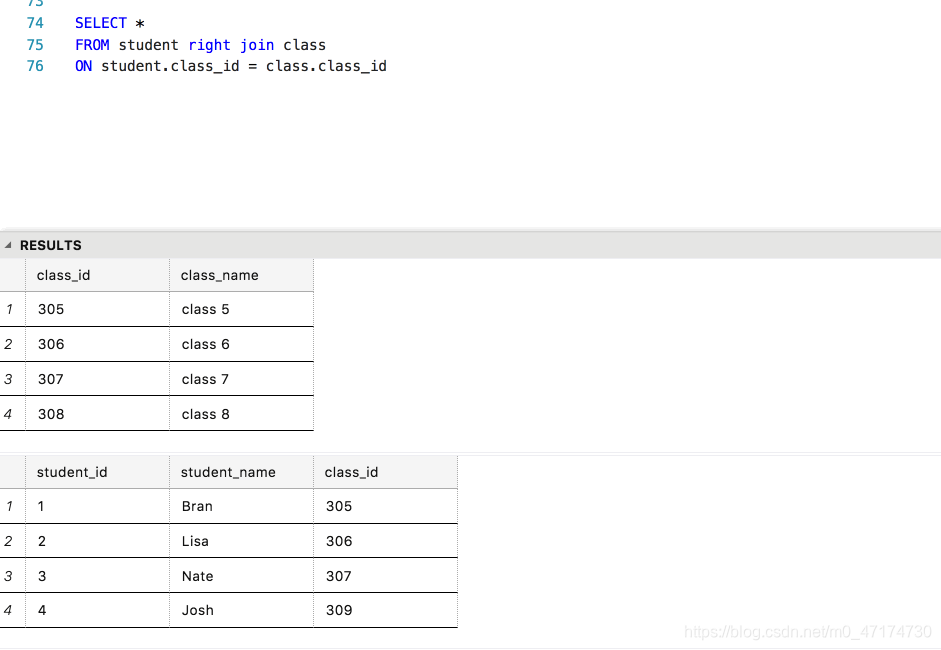Click cell 308 in class table
The image size is (941, 650).
click(98, 414)
